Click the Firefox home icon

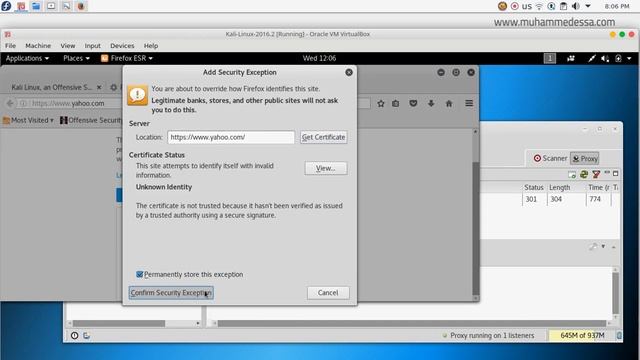point(449,104)
